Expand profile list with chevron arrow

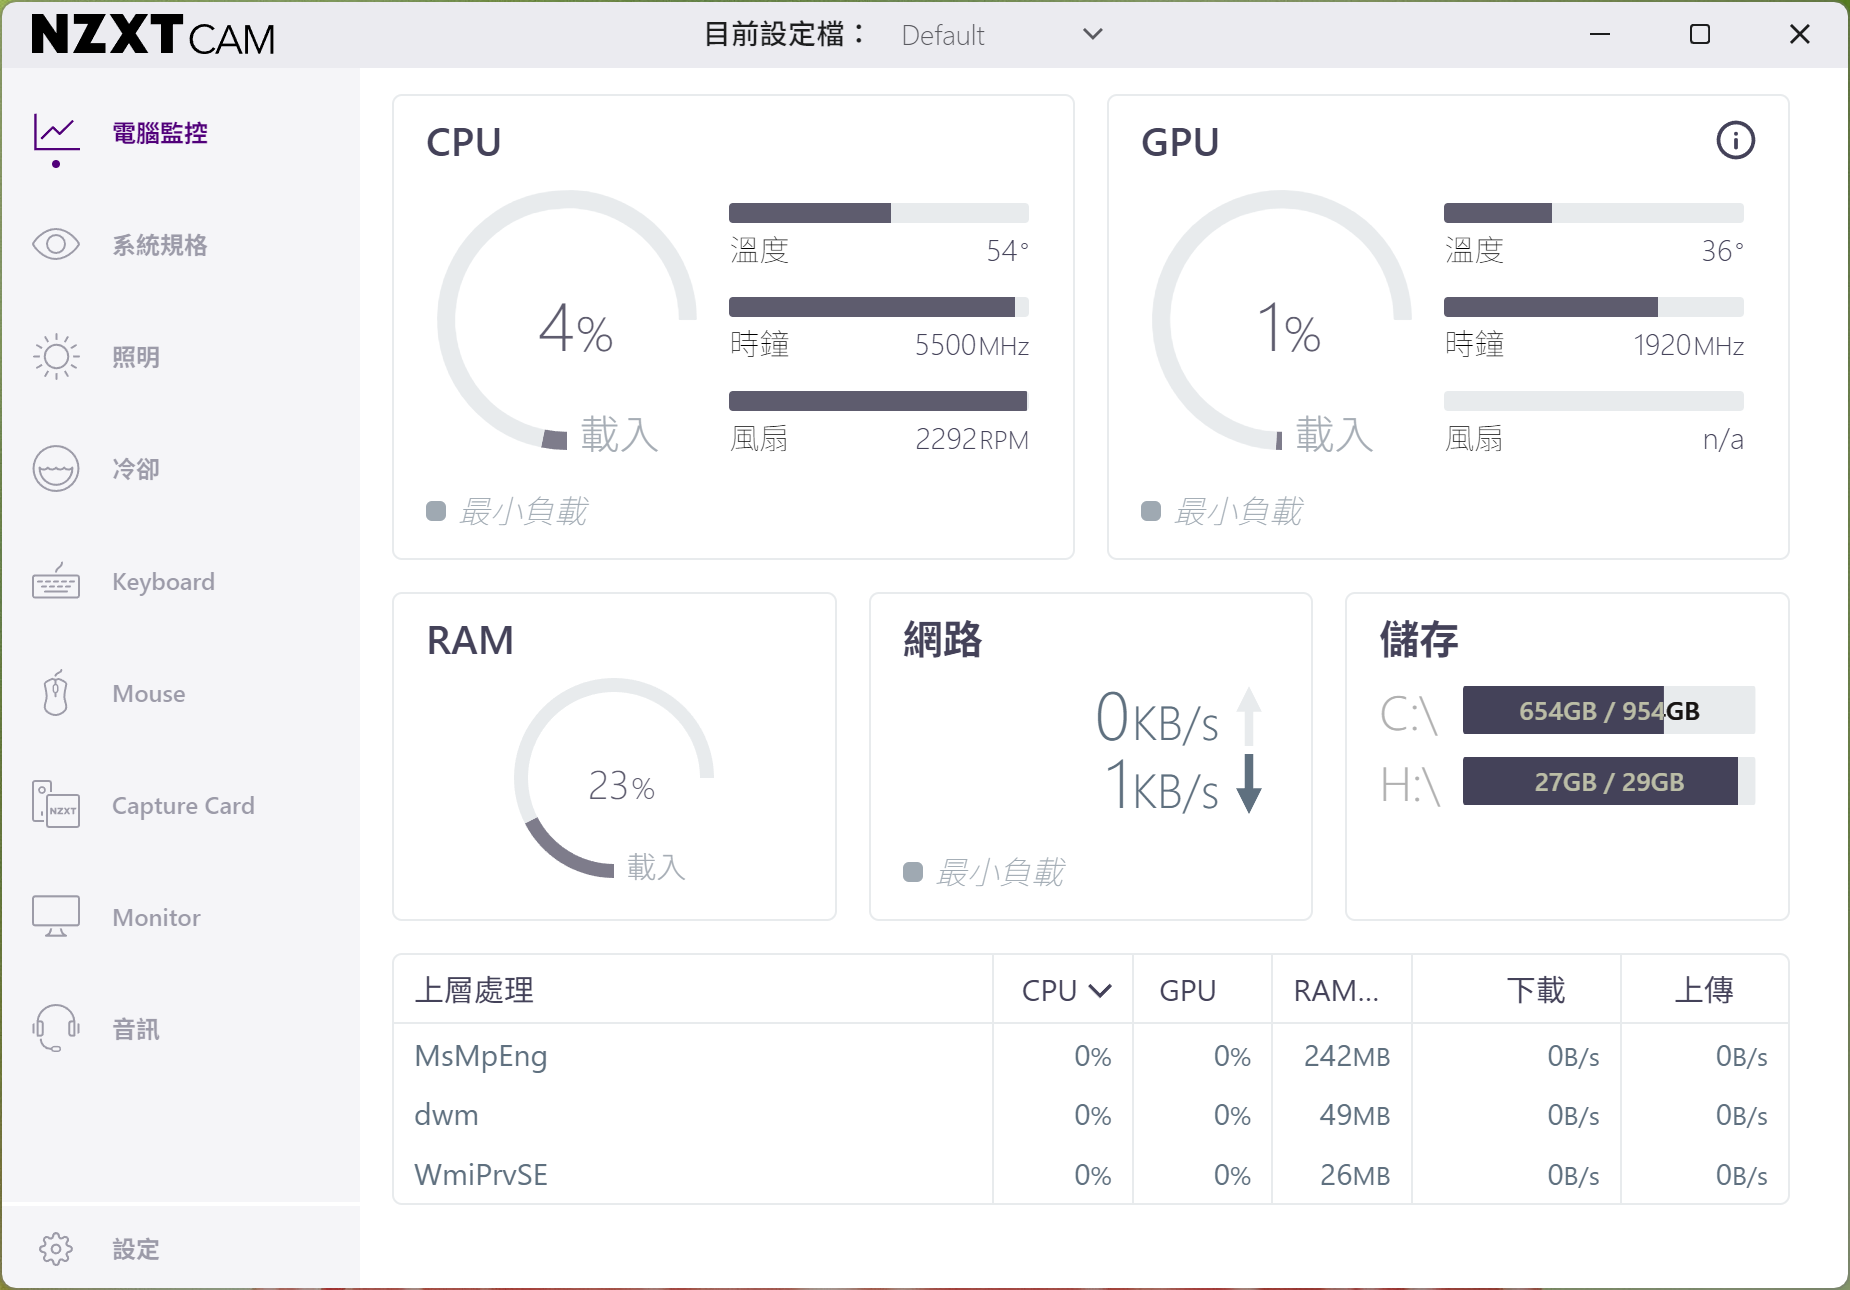point(1093,35)
